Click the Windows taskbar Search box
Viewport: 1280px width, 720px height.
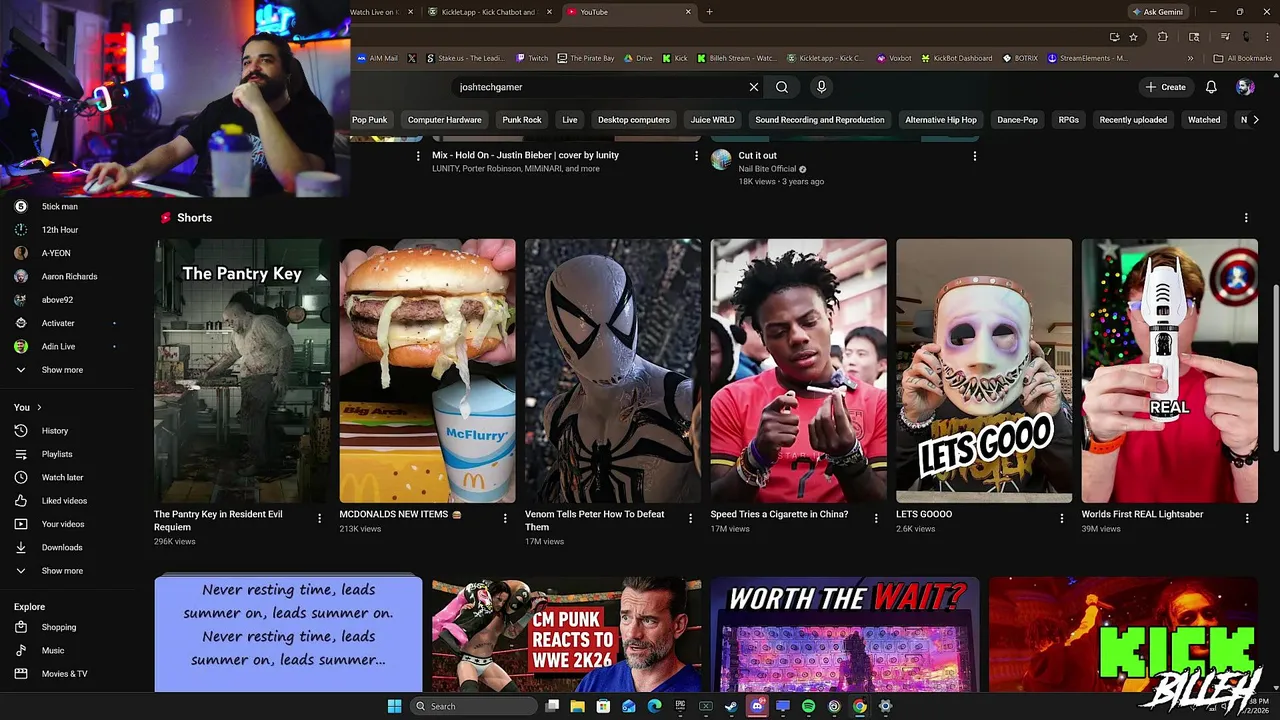[x=473, y=706]
